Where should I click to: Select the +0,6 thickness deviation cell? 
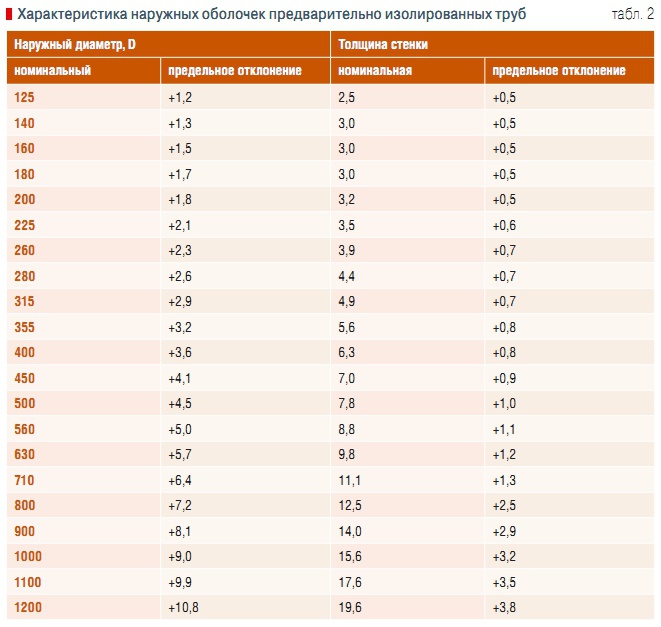click(x=505, y=225)
